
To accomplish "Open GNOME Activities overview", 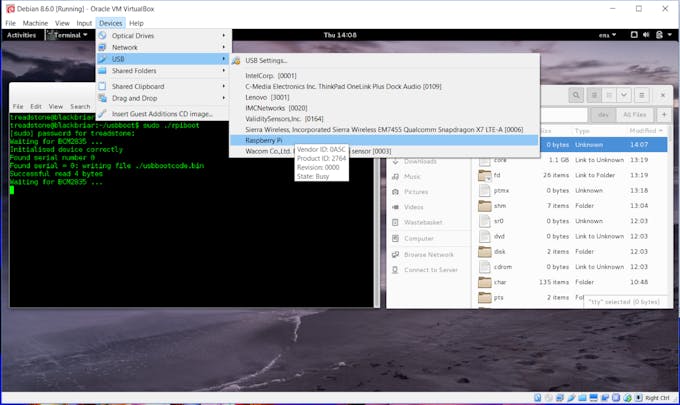I will (x=21, y=35).
